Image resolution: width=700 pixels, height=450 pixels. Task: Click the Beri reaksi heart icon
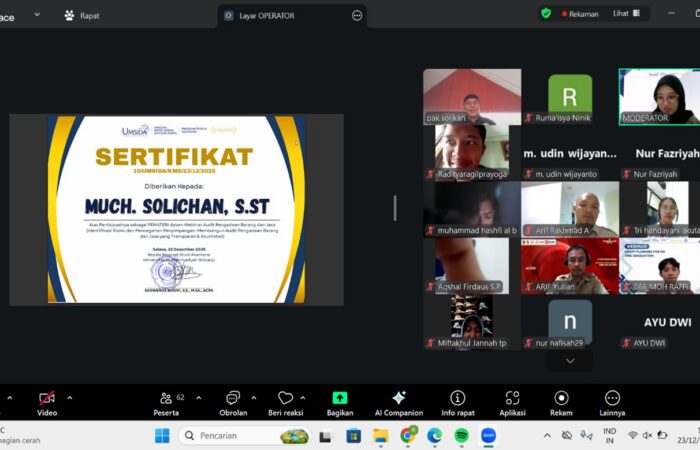coord(286,398)
